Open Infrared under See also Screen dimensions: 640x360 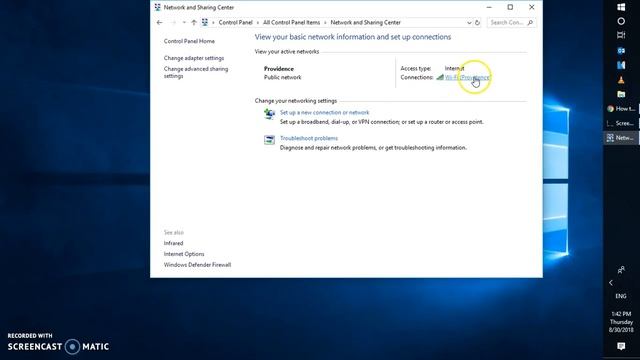(173, 243)
